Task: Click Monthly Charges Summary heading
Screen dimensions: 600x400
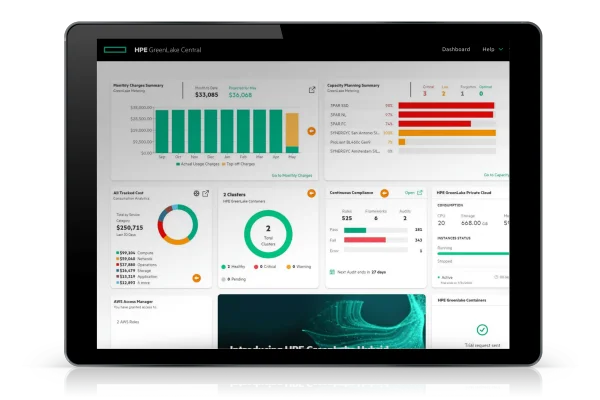Action: click(x=138, y=86)
